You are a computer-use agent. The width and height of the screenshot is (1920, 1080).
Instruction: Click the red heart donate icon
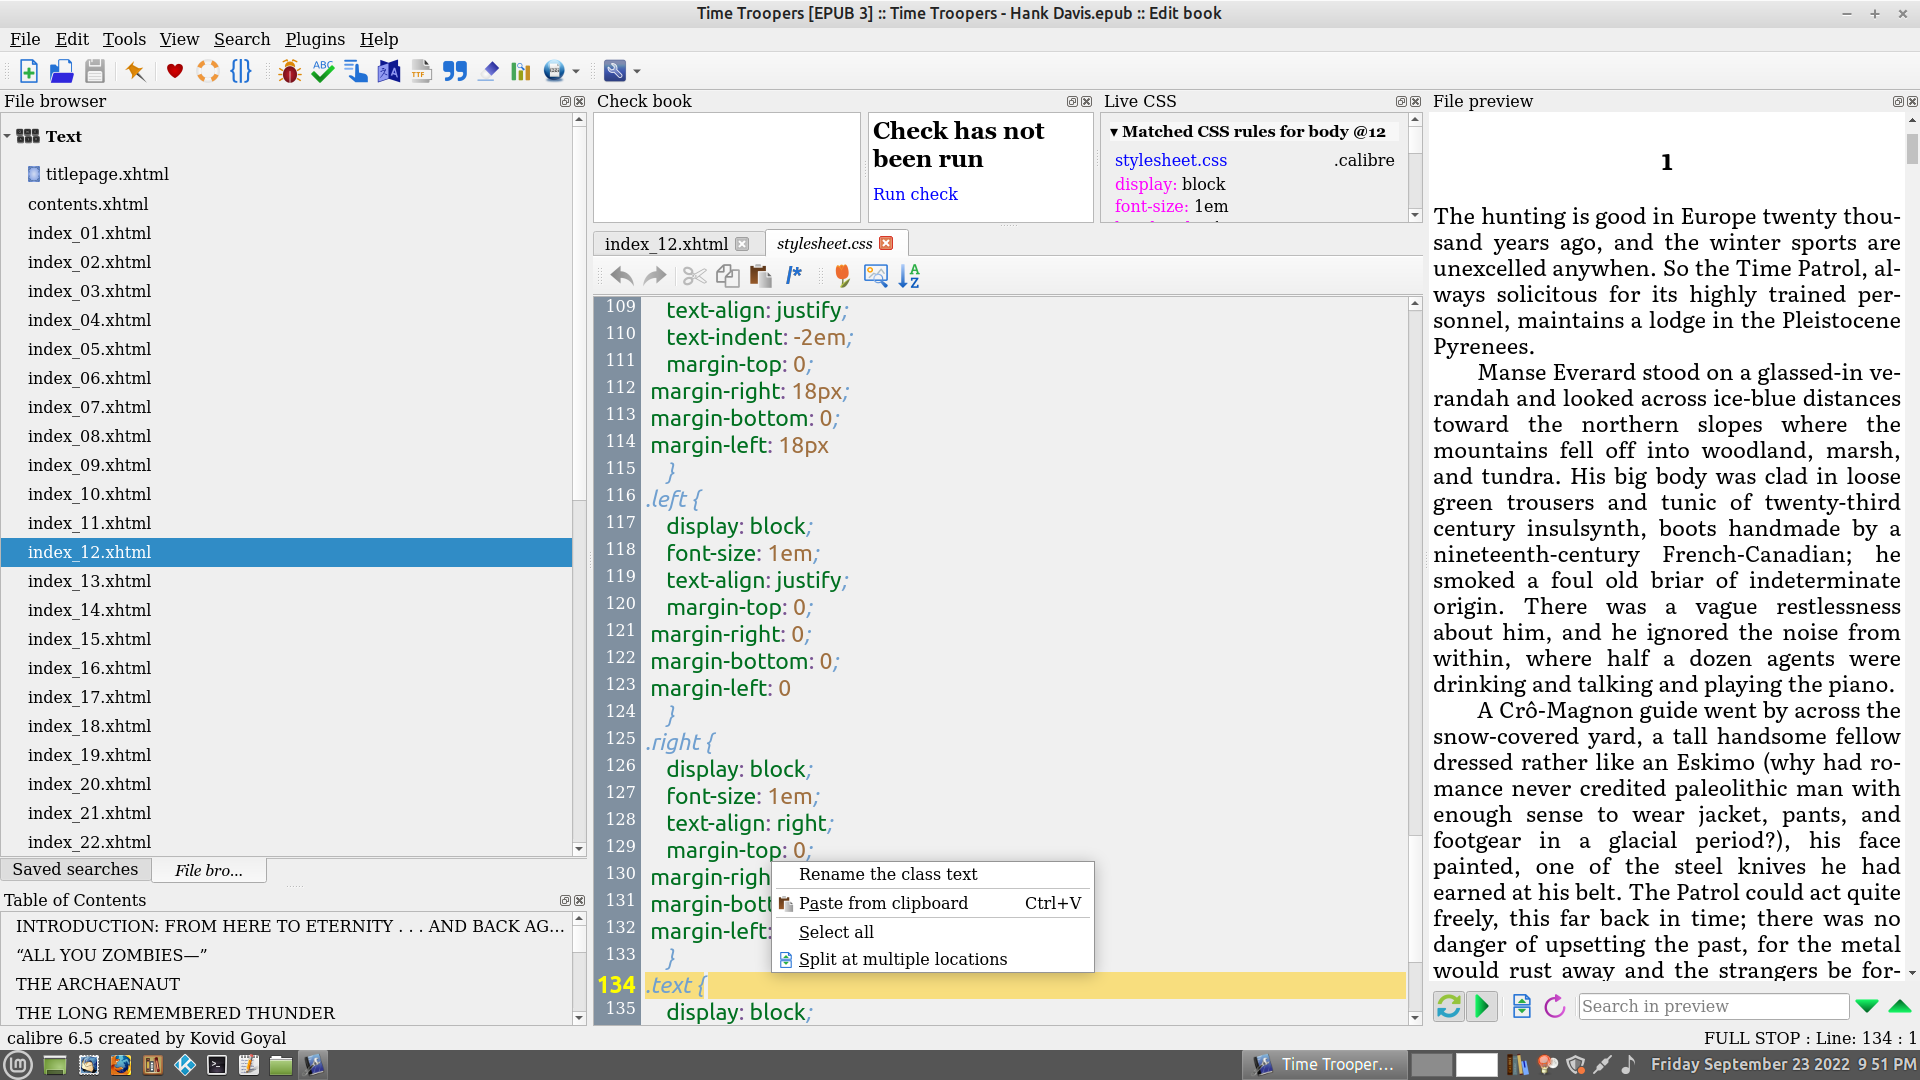point(175,71)
